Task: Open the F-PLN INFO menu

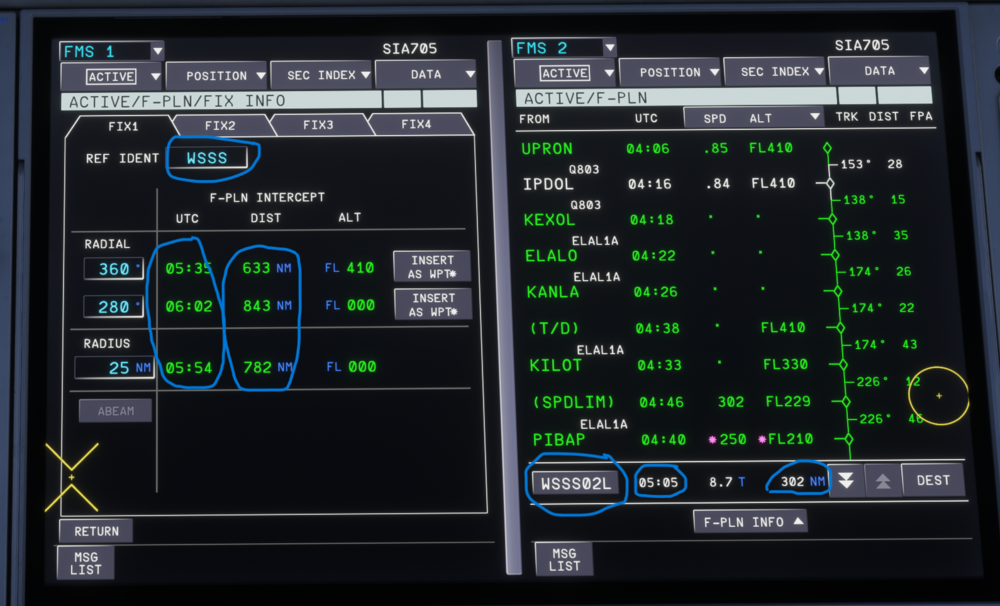Action: point(750,521)
